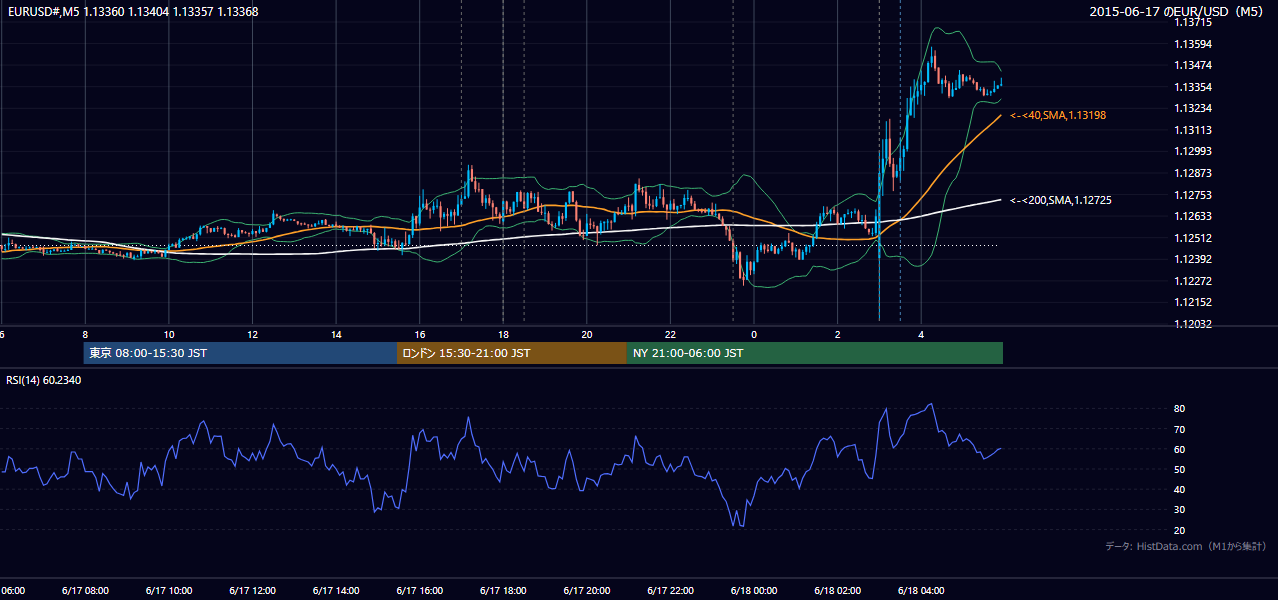Click the RSI scale 50 level label
This screenshot has height=600, width=1278.
(x=1179, y=469)
